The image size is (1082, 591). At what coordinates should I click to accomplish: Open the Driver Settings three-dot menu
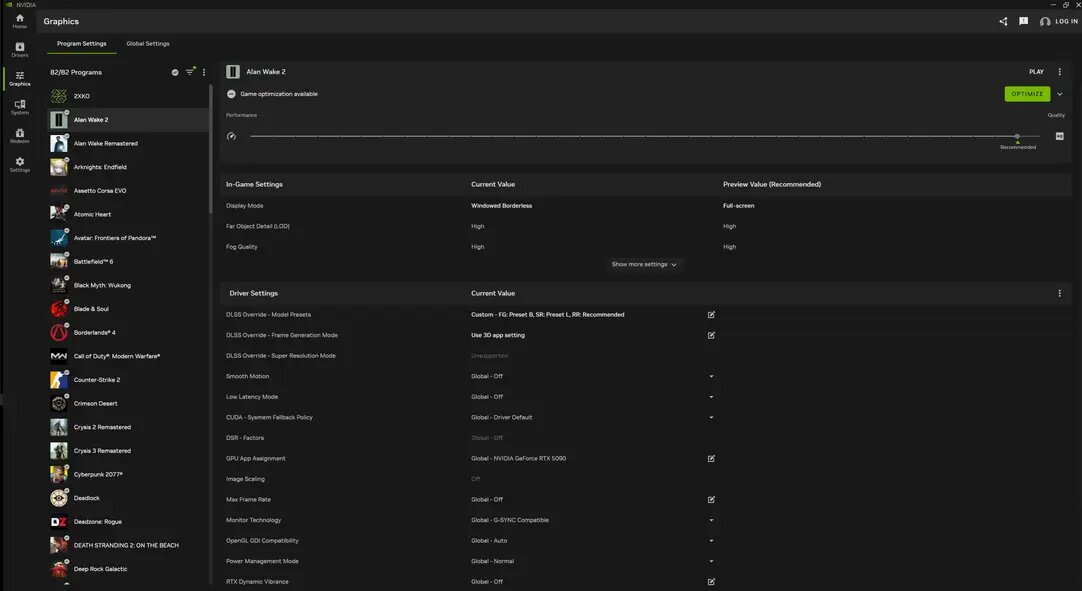1060,293
